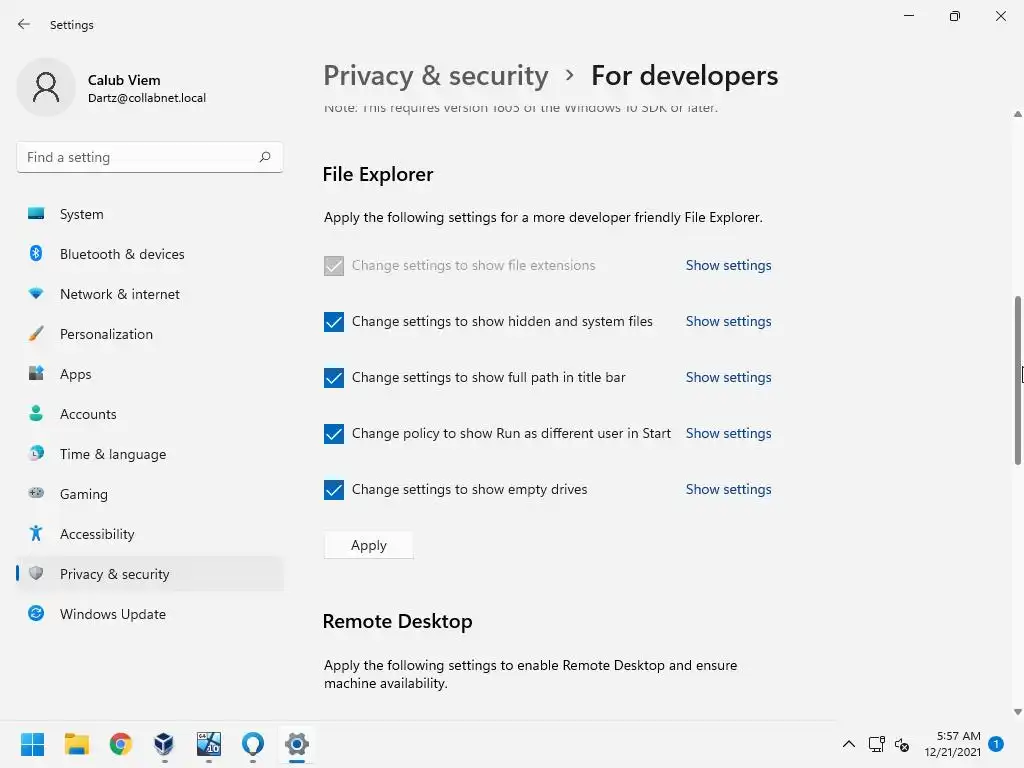This screenshot has height=768, width=1024.
Task: Click the Personalization paintbrush icon
Action: [x=36, y=334]
